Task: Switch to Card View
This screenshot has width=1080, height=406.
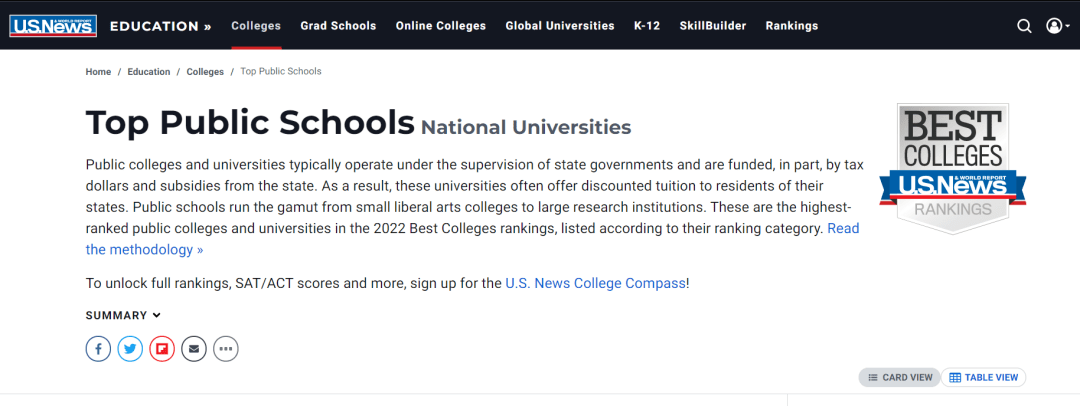Action: click(899, 377)
